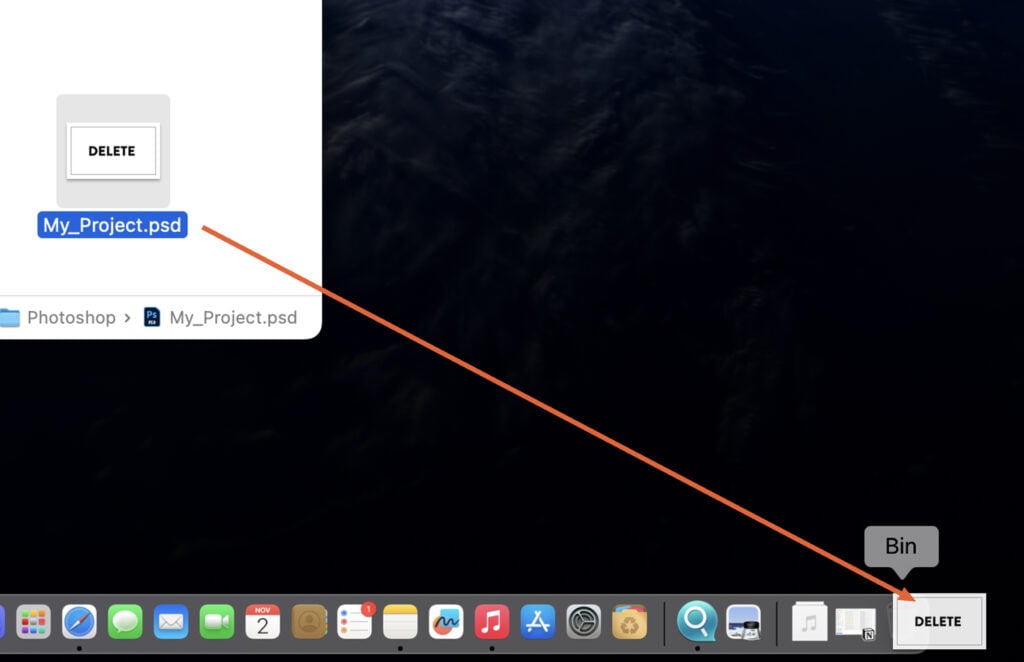Click the DELETE file being dropped on the Bin

click(938, 621)
